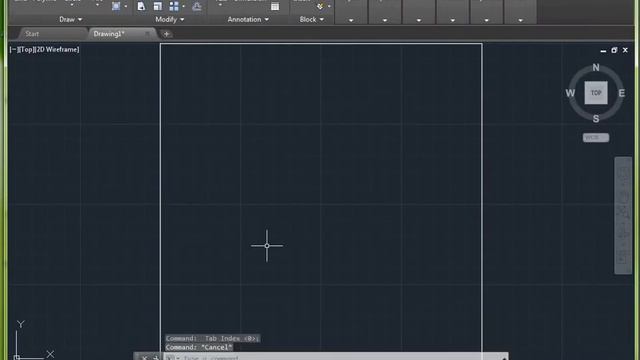Expand the Draw panel title
The height and width of the screenshot is (360, 640).
tap(70, 19)
